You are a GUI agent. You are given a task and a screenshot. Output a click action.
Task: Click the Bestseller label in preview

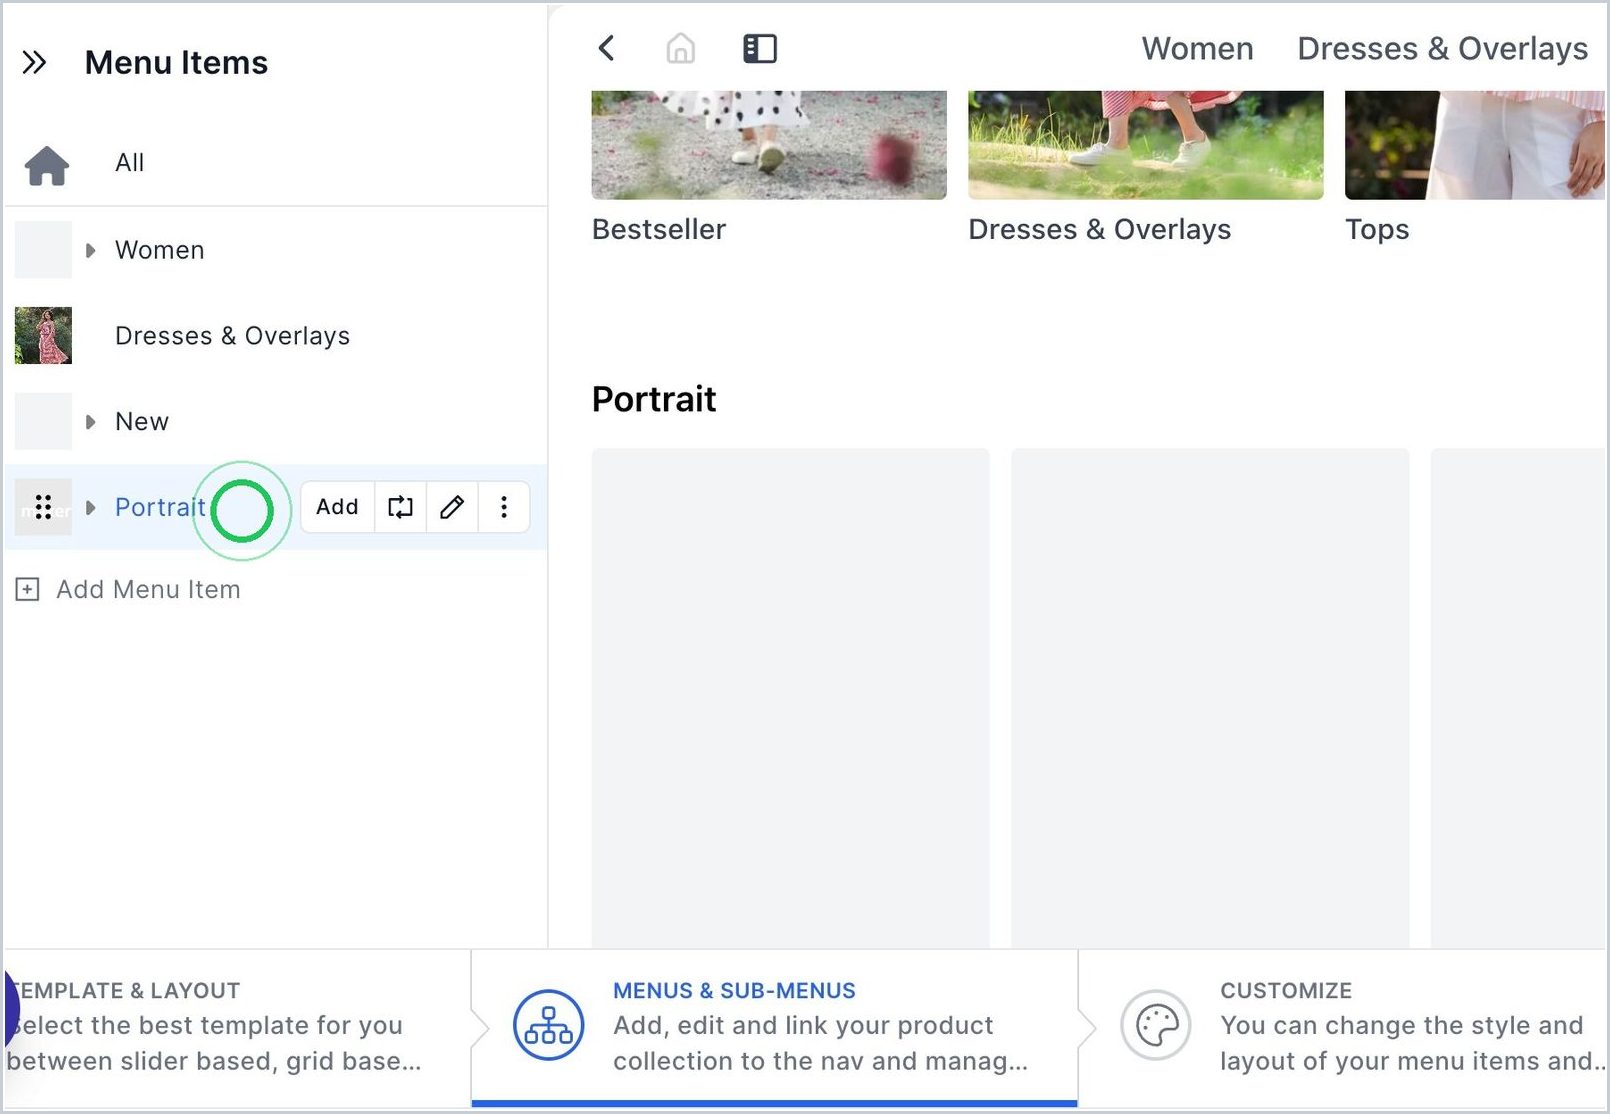pos(659,229)
